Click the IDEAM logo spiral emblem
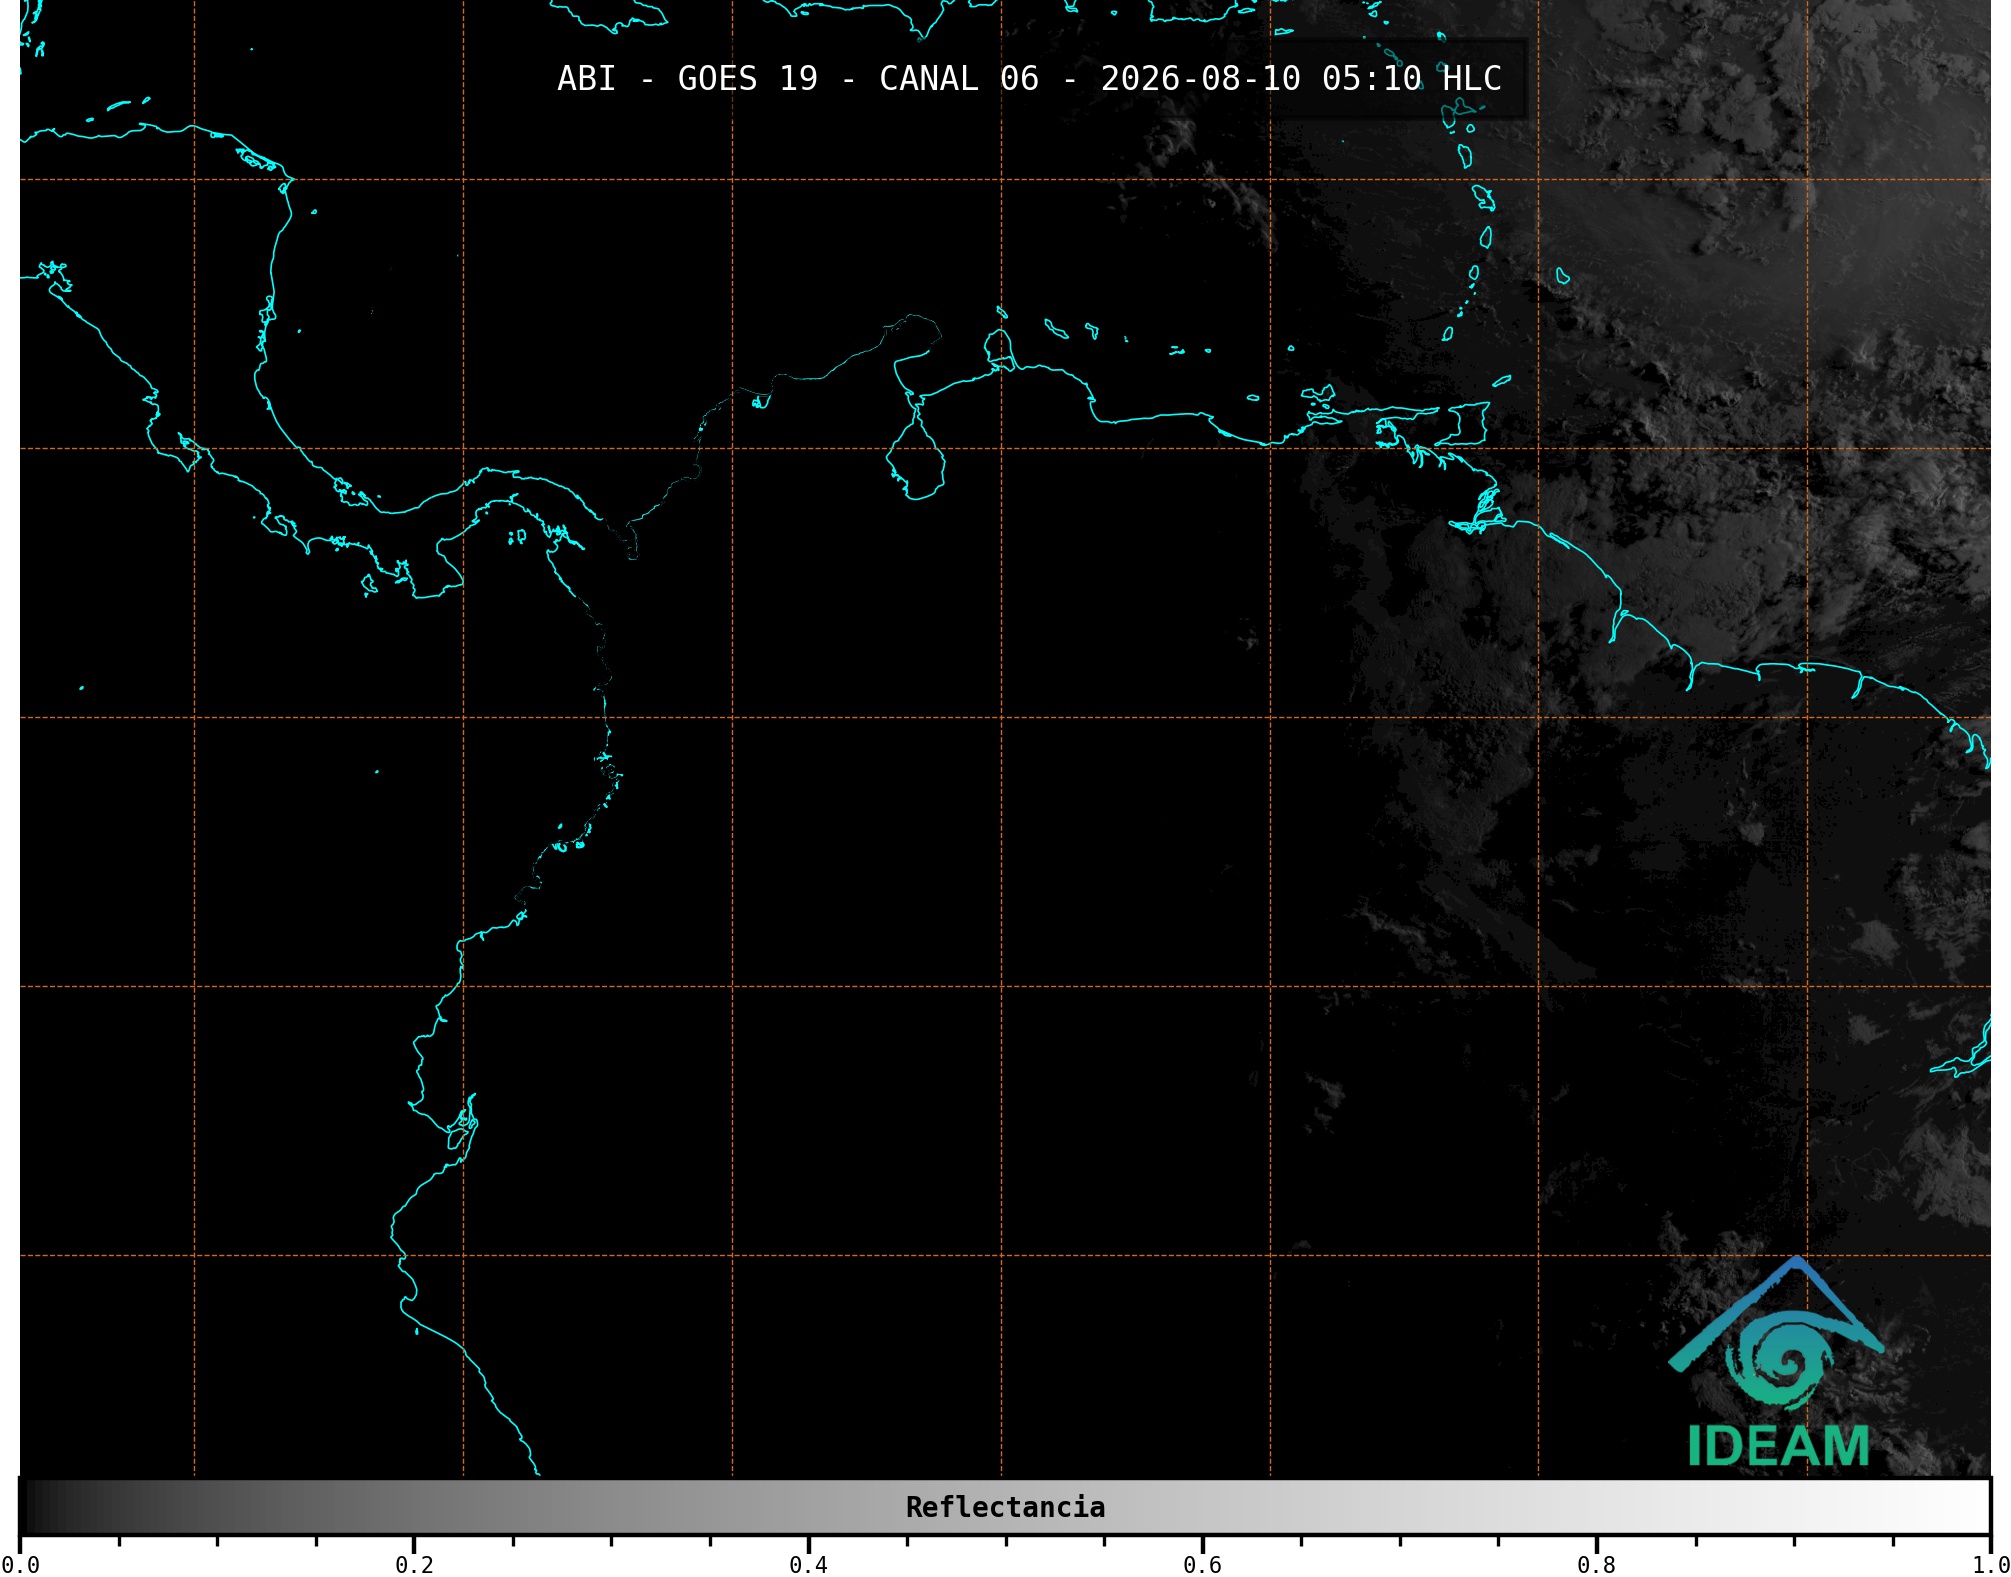Image resolution: width=2011 pixels, height=1577 pixels. (x=1780, y=1362)
